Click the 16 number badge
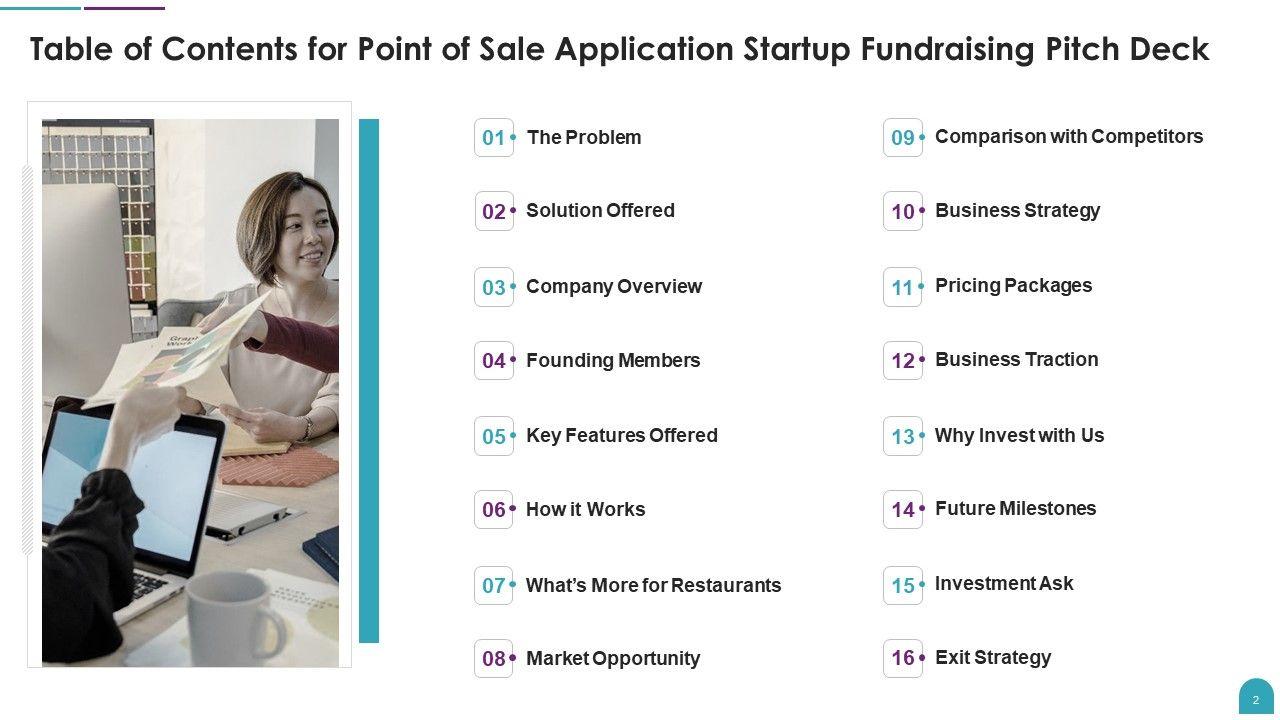Screen dimensions: 1280x720 [902, 658]
